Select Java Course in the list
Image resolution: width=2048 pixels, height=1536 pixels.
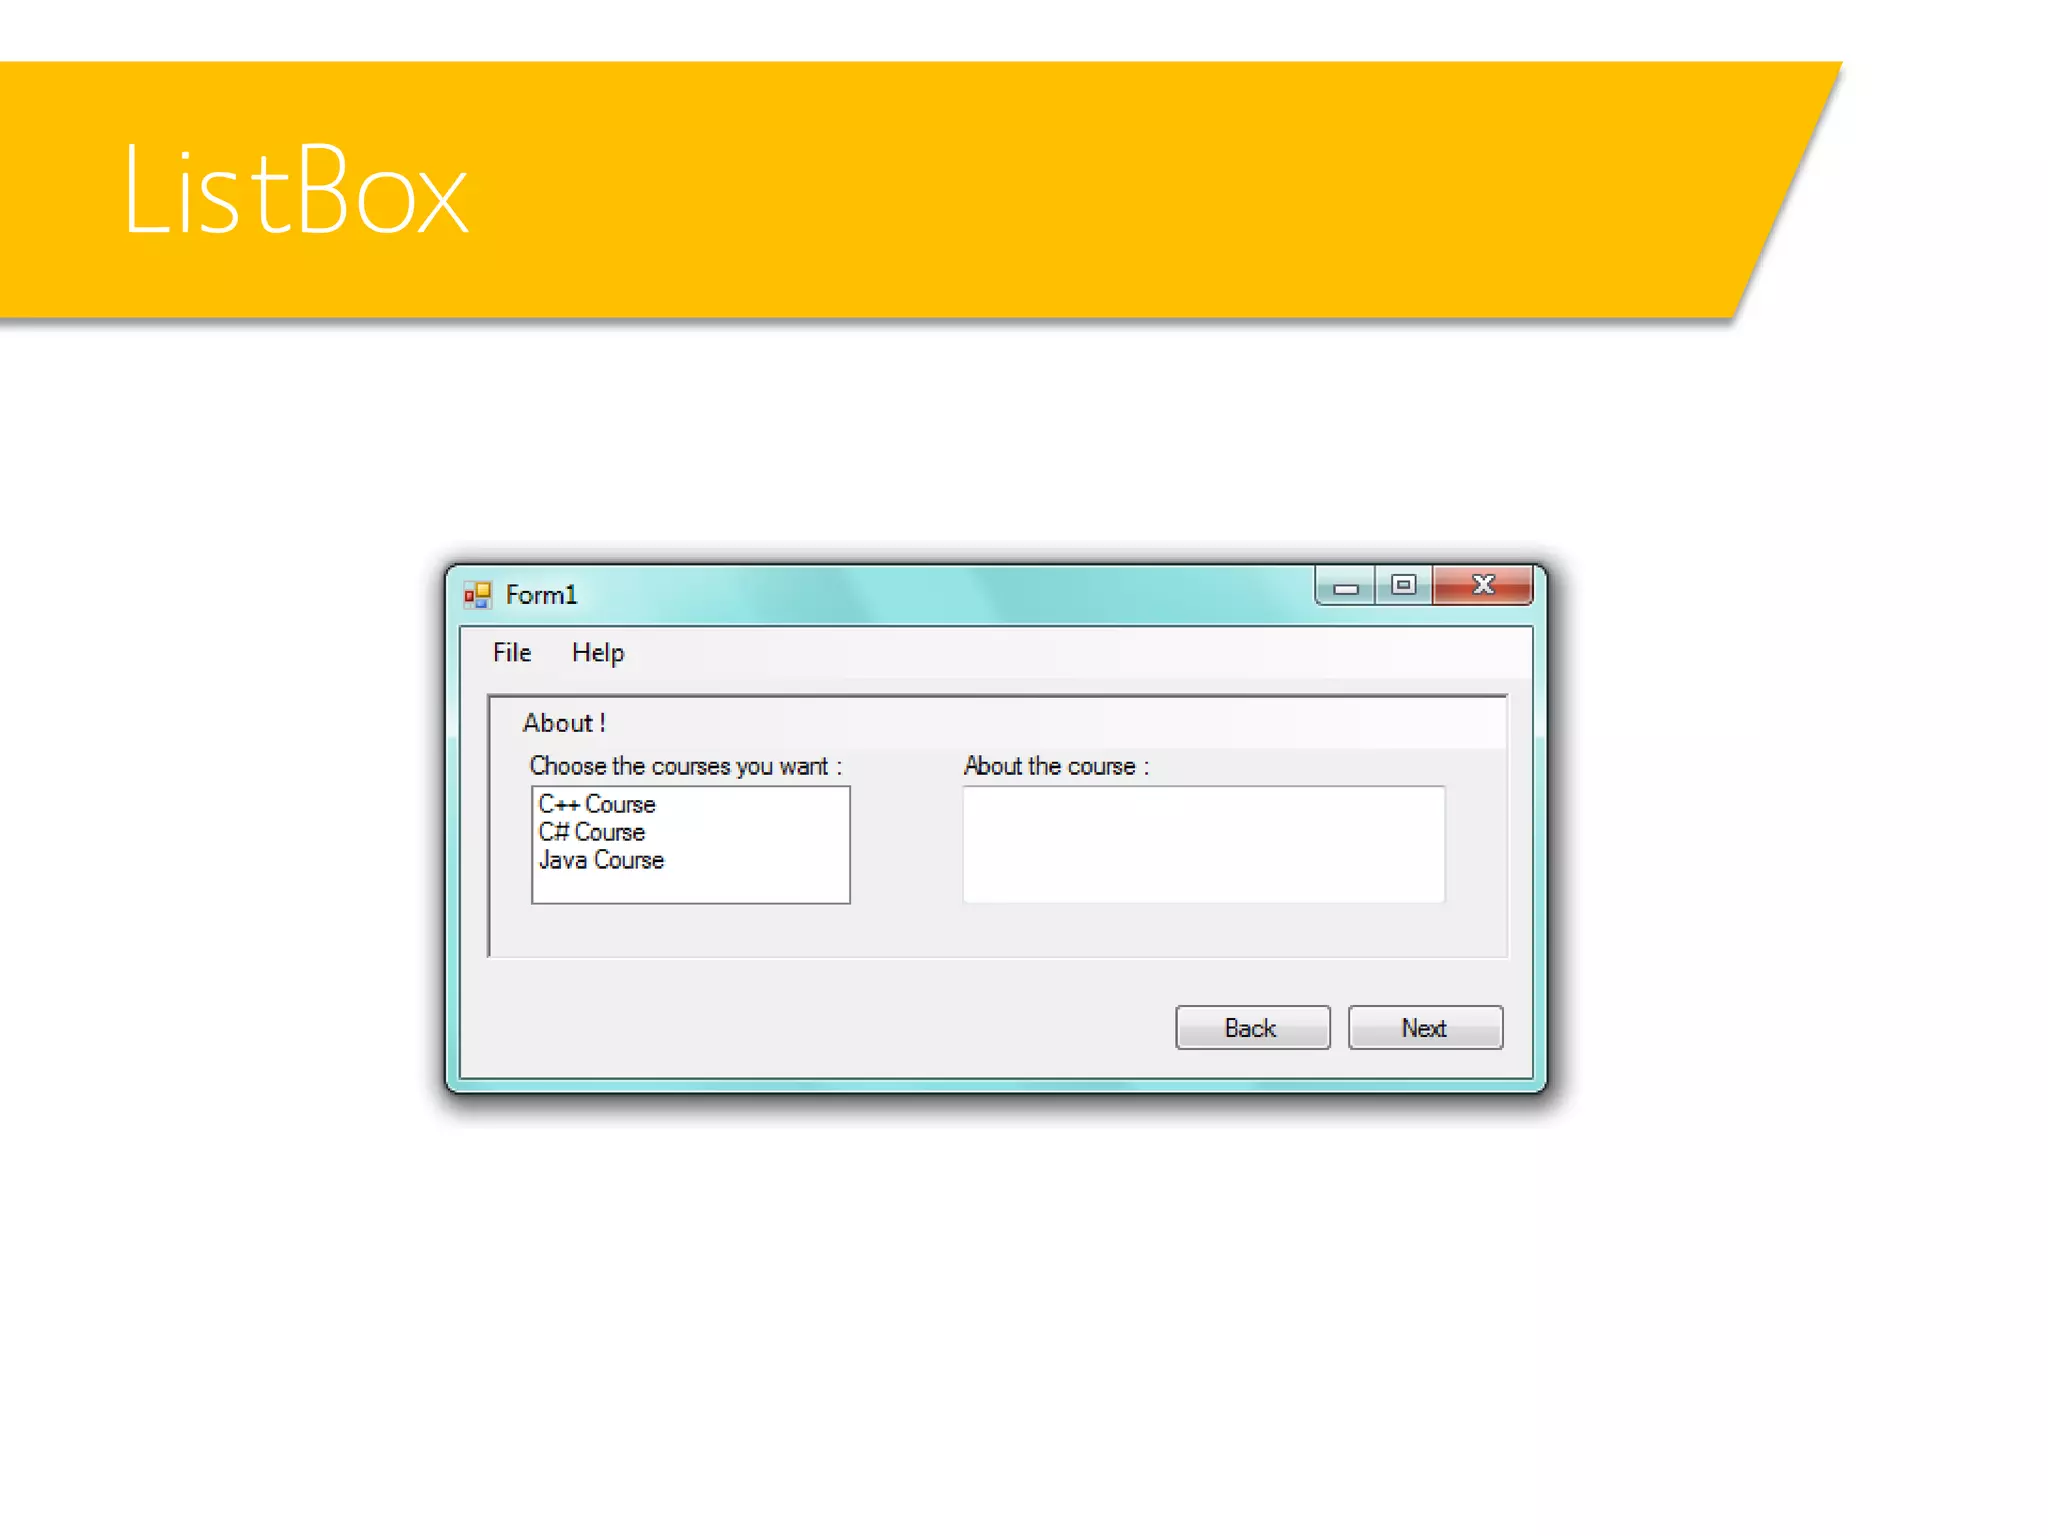click(x=601, y=860)
